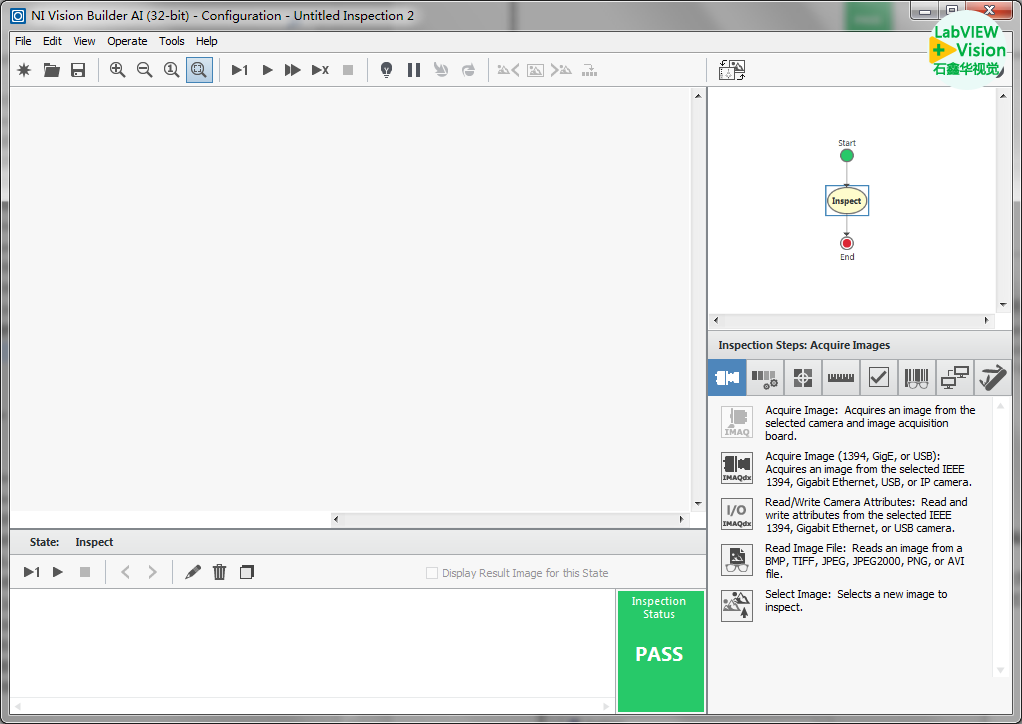The height and width of the screenshot is (724, 1022).
Task: Save the inspection using the floppy disk icon
Action: point(78,70)
